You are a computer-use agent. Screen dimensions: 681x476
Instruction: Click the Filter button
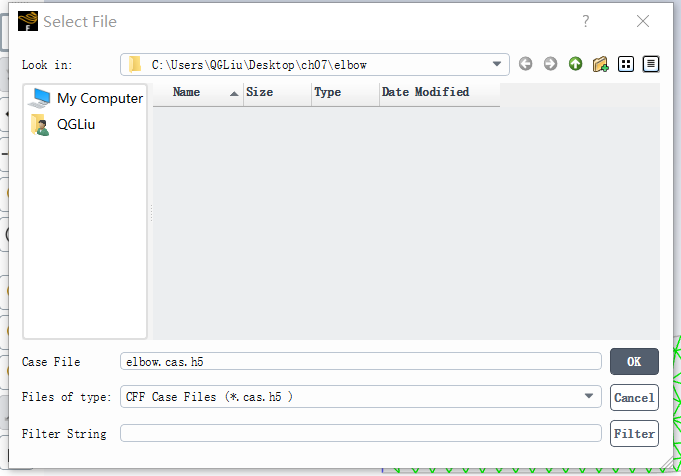pyautogui.click(x=634, y=433)
